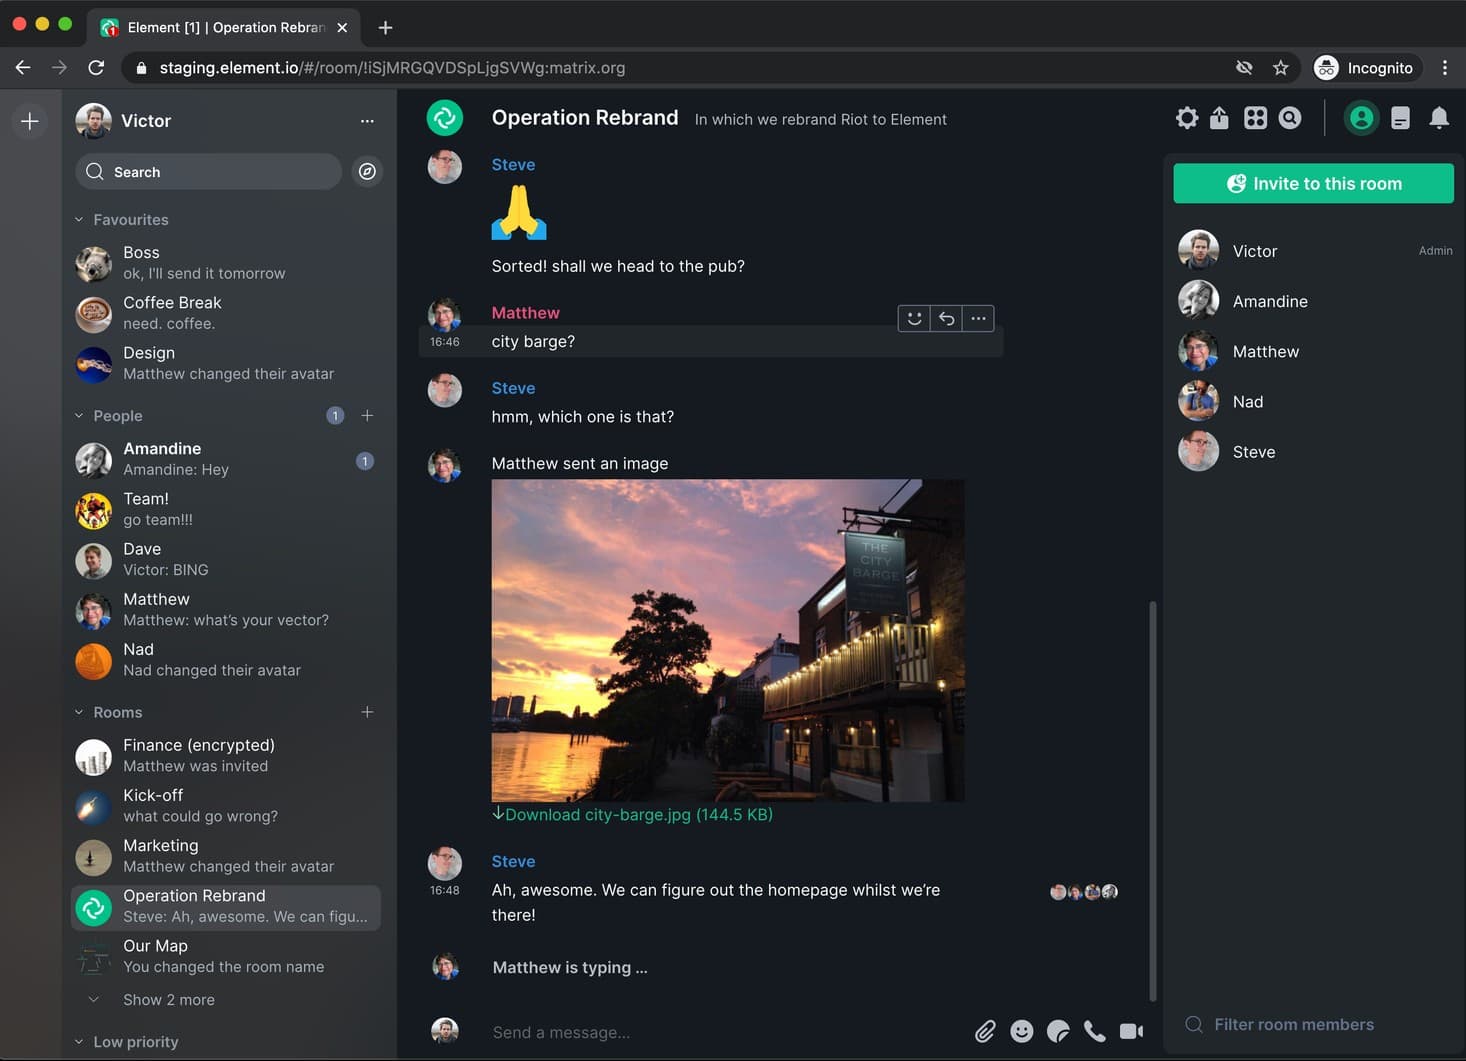Open Victor's user menu ellipsis
Image resolution: width=1466 pixels, height=1061 pixels.
pos(367,120)
